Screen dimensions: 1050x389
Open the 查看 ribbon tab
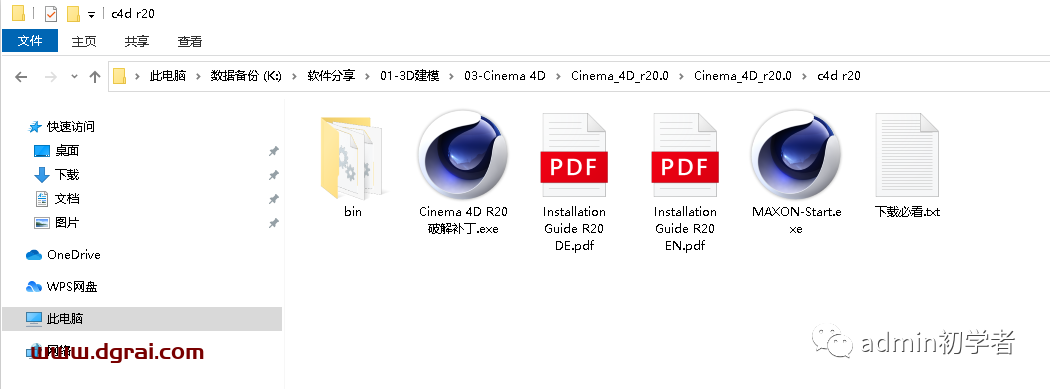click(190, 41)
